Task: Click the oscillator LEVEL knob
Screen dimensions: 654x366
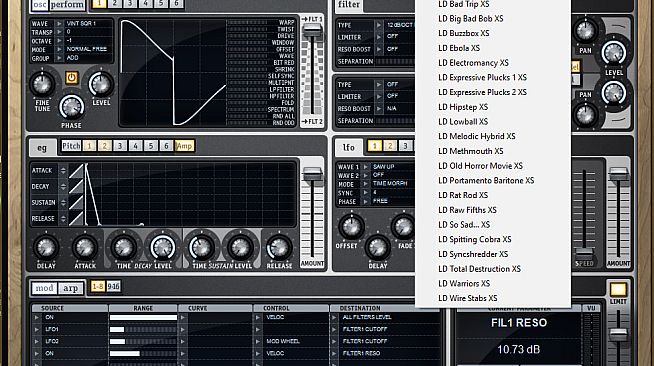Action: click(101, 84)
